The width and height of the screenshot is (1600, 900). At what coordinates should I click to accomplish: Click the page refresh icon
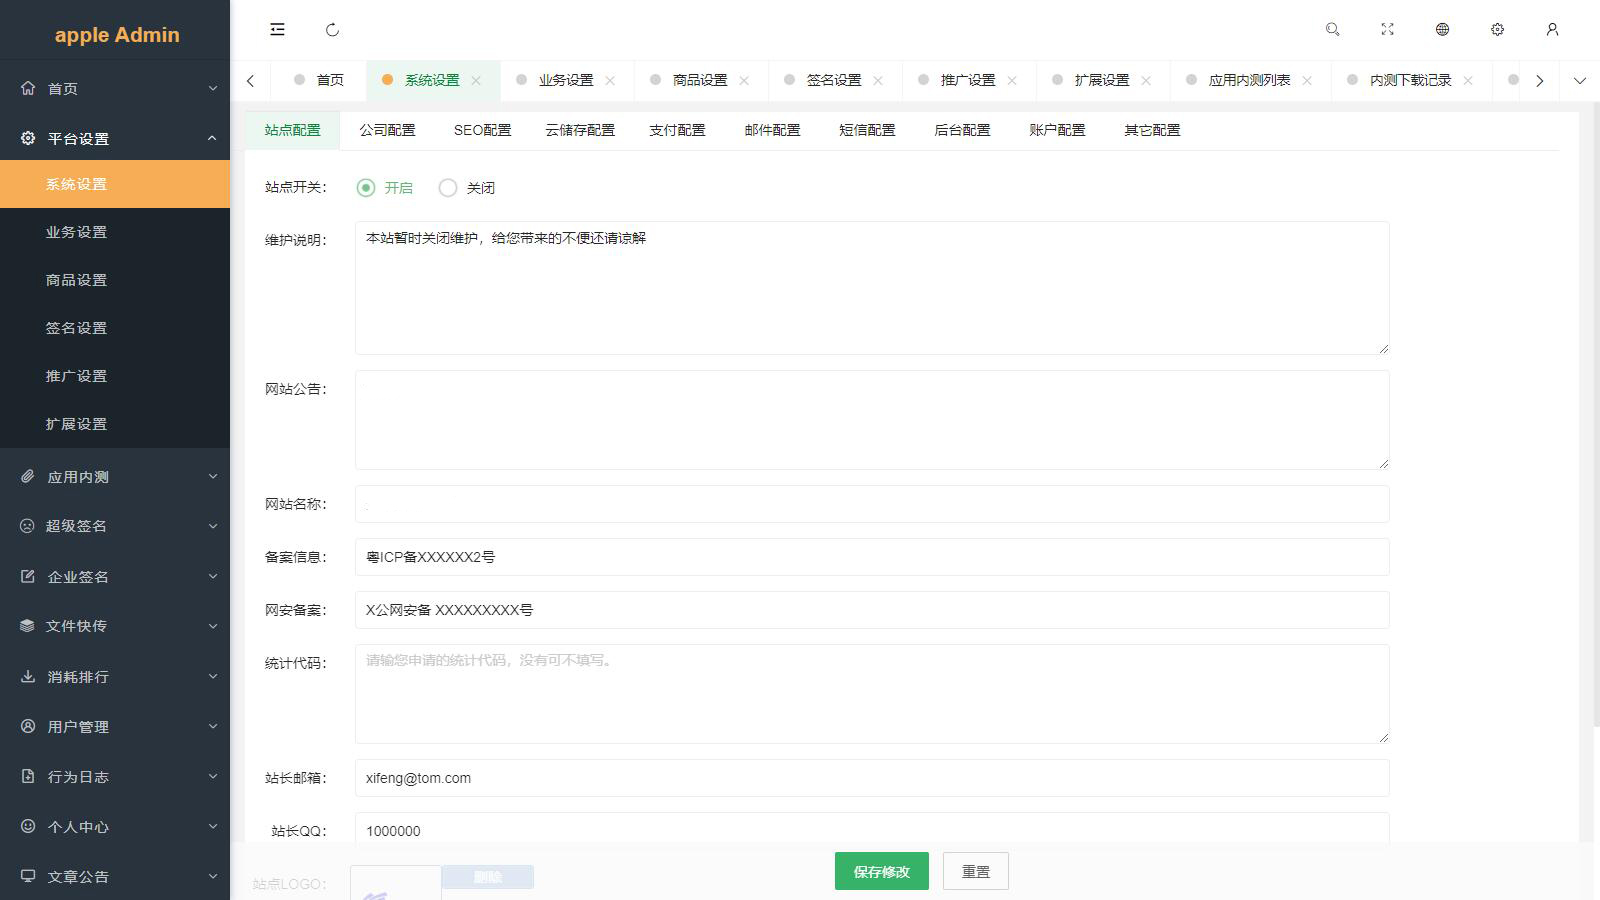click(332, 29)
